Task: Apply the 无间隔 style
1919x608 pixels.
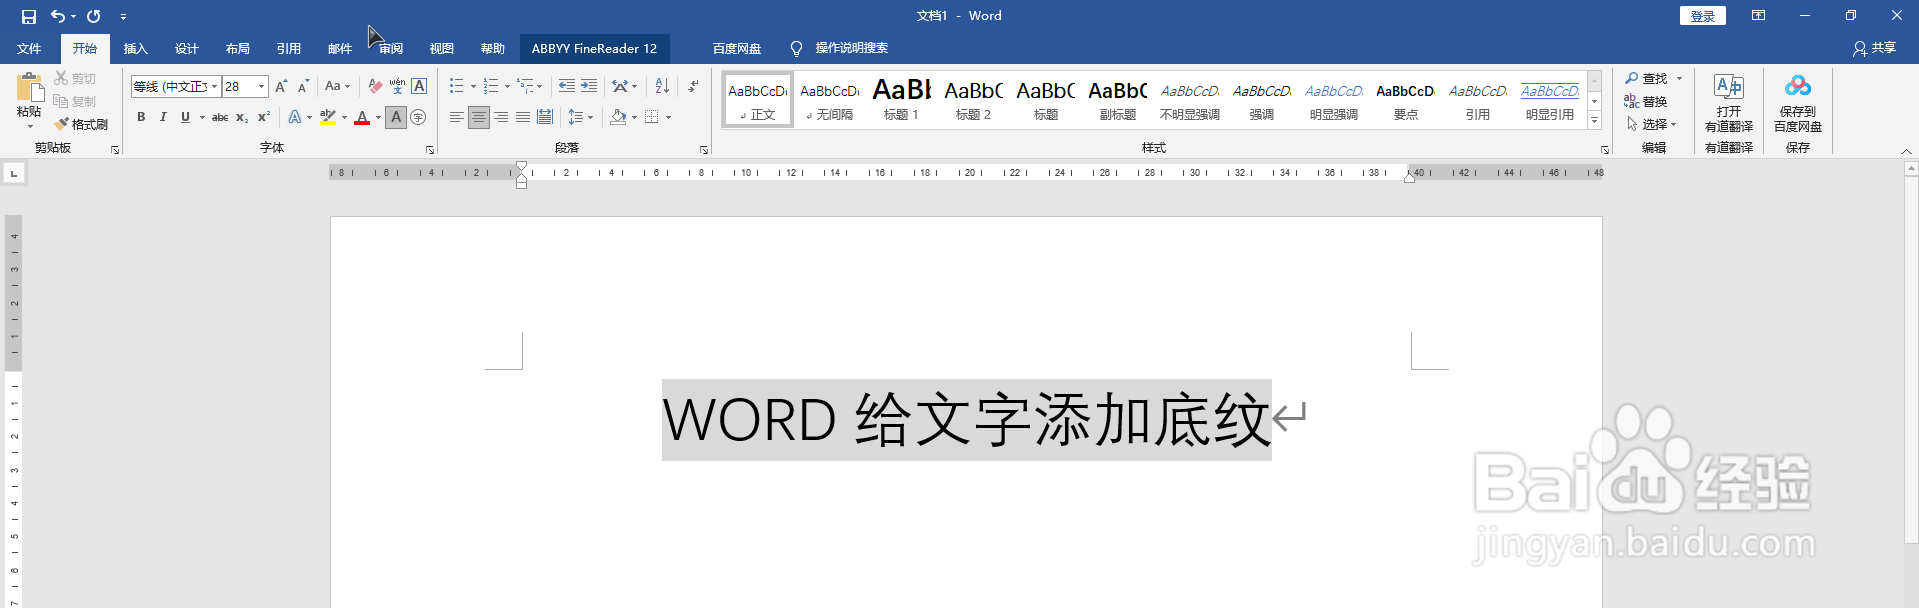Action: (x=829, y=99)
